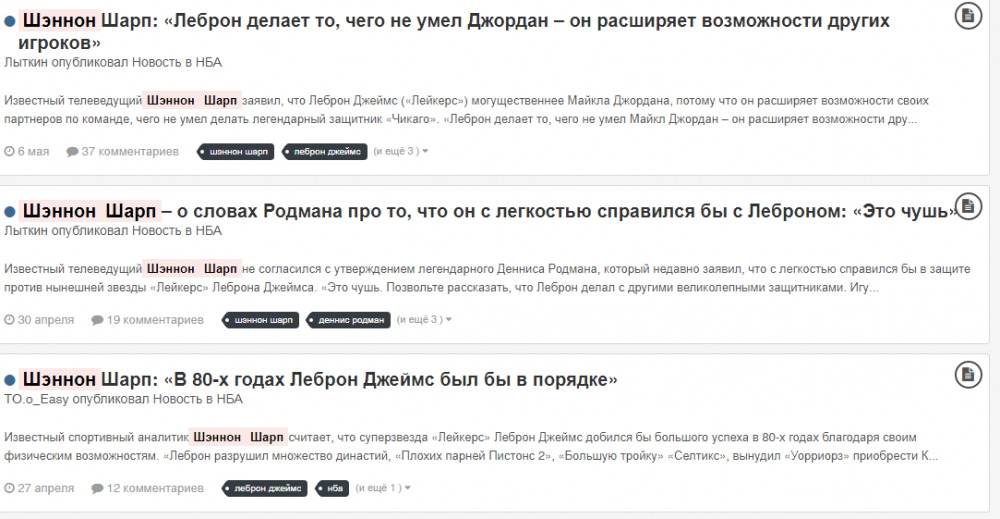Open 12 комментариев link
The height and width of the screenshot is (519, 1000).
pyautogui.click(x=155, y=488)
